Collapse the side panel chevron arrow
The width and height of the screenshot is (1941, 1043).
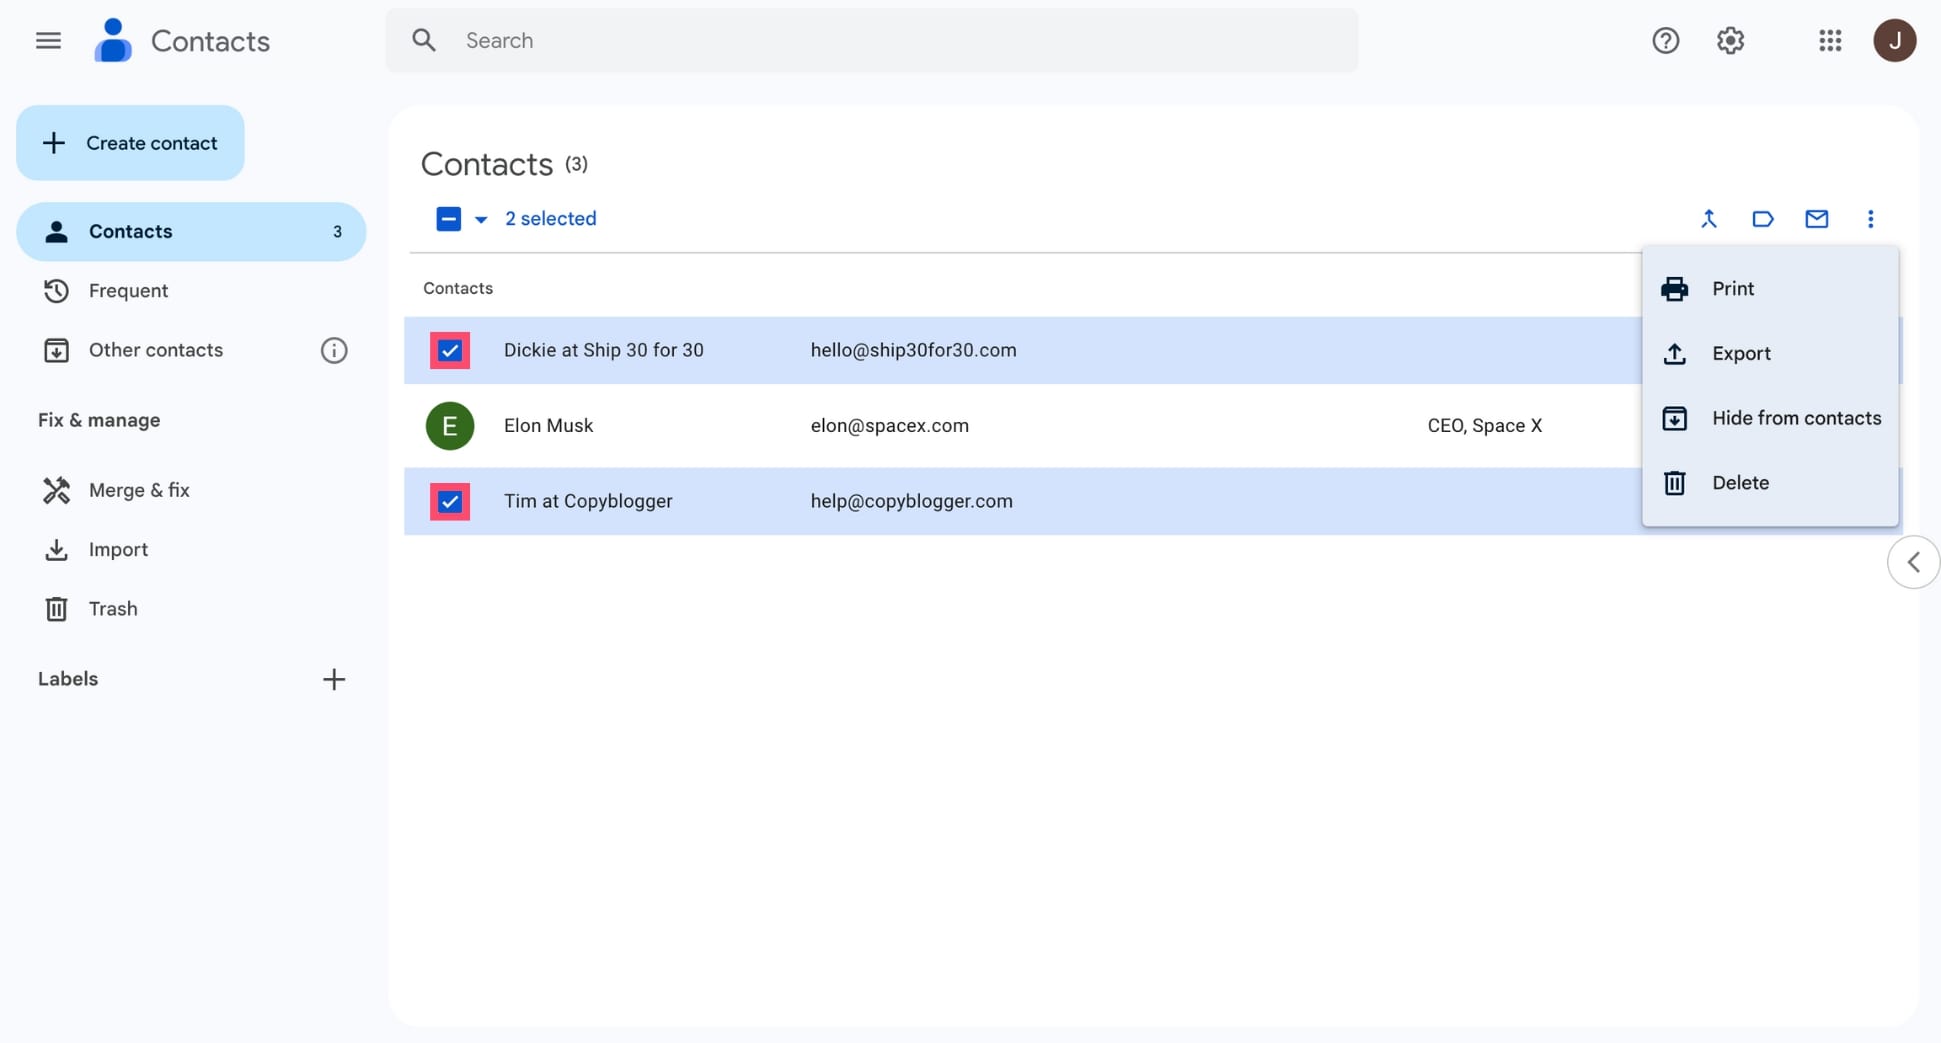[1913, 562]
